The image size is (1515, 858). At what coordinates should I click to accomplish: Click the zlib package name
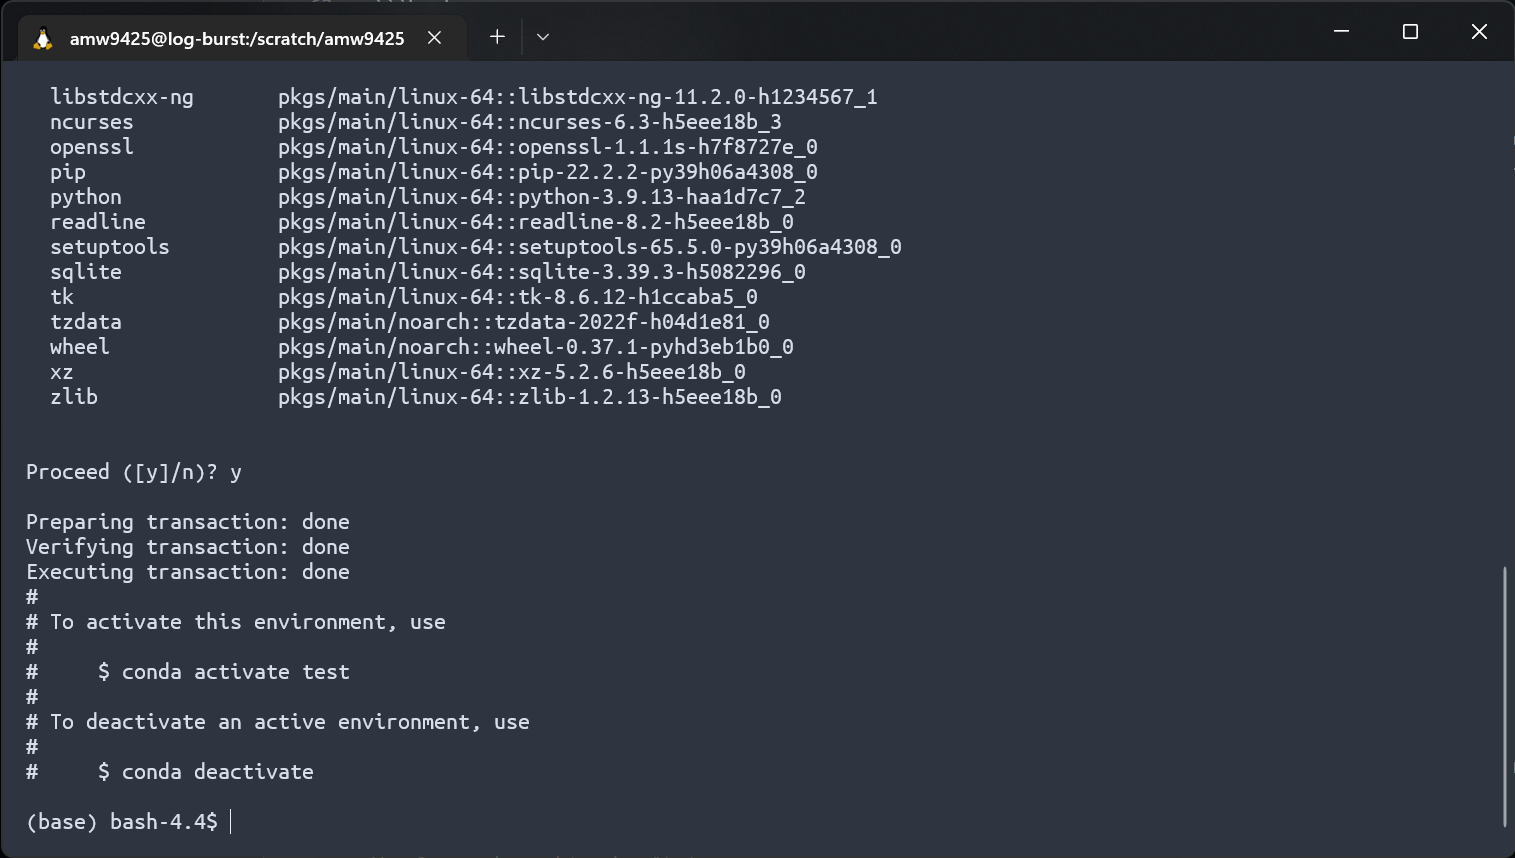[74, 397]
